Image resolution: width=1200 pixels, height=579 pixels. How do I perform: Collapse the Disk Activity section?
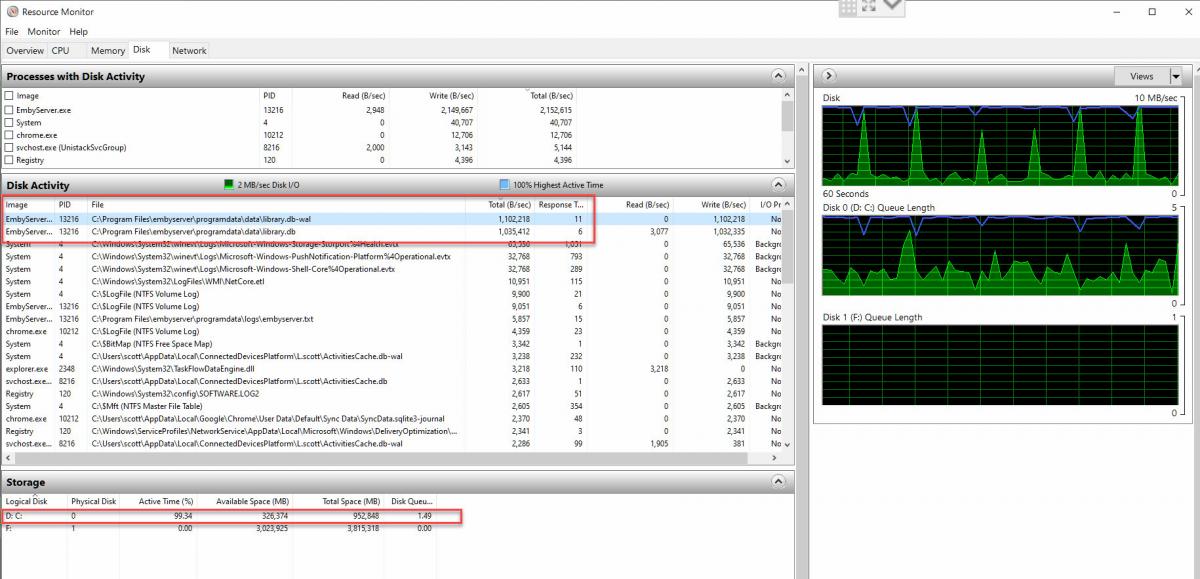coord(778,185)
